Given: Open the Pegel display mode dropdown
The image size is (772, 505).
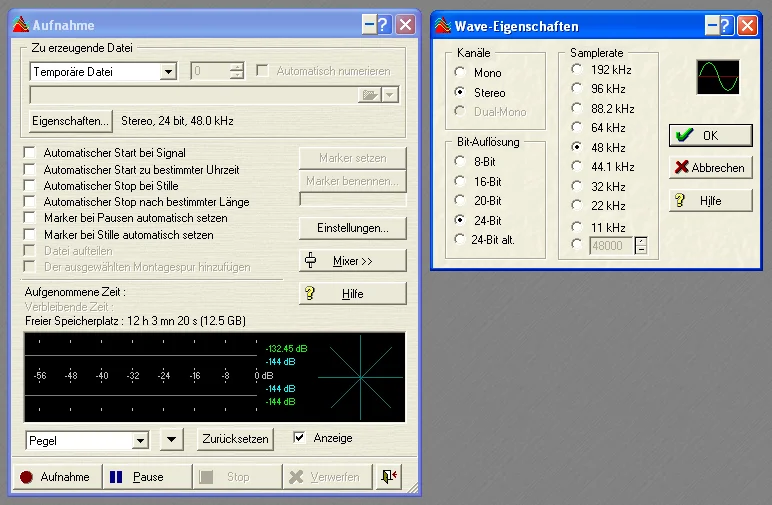Looking at the screenshot, I should click(141, 439).
